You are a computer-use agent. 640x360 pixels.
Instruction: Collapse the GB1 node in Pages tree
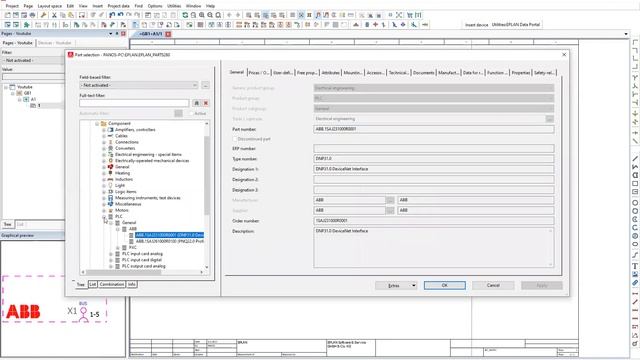[12, 93]
